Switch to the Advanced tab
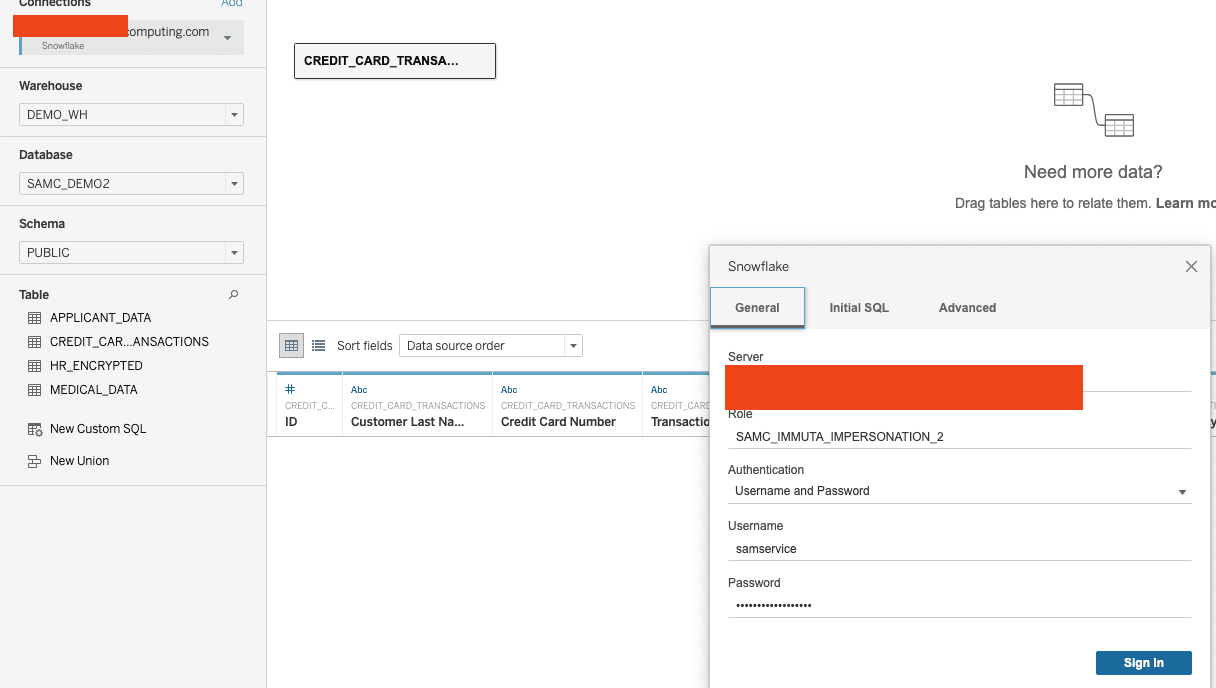The height and width of the screenshot is (688, 1216). [967, 308]
